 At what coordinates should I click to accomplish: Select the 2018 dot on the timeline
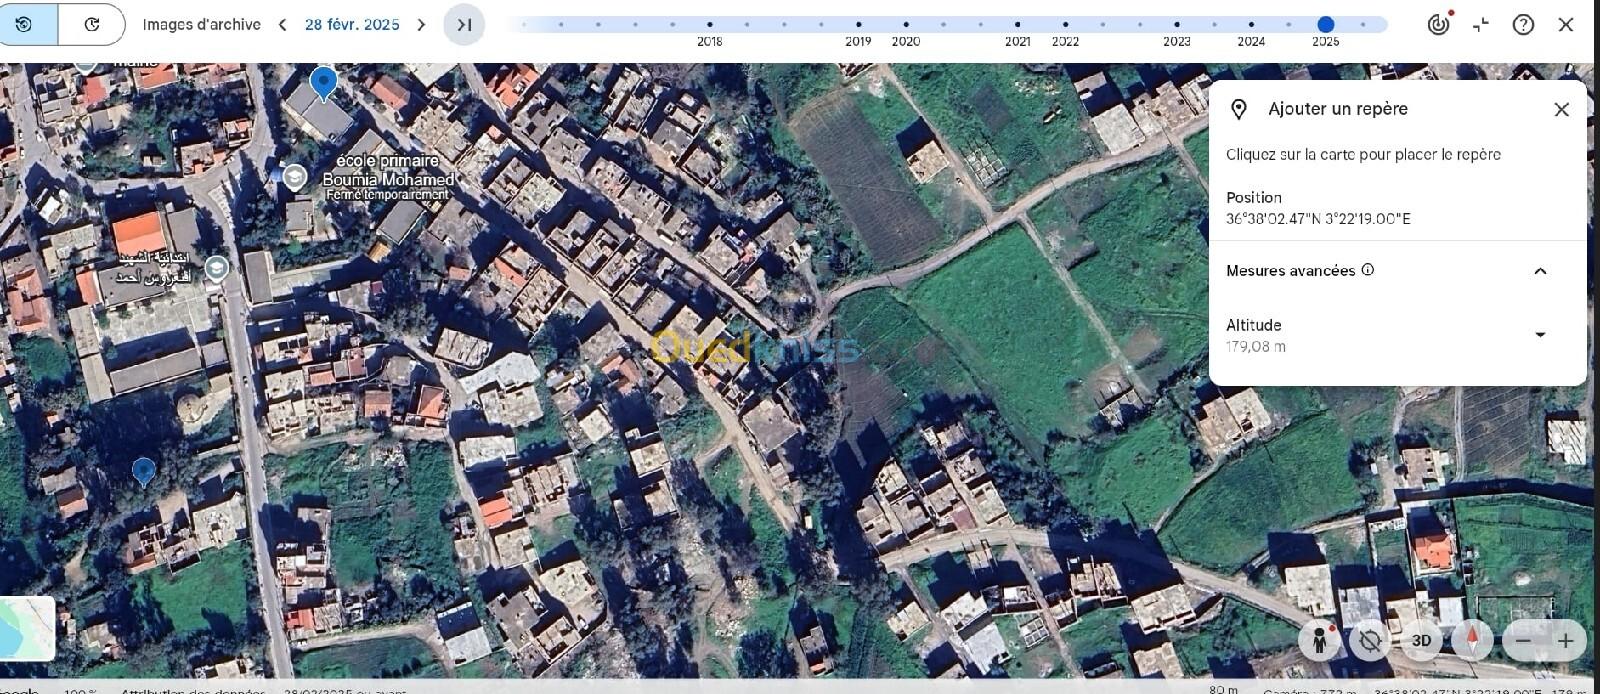tap(710, 24)
